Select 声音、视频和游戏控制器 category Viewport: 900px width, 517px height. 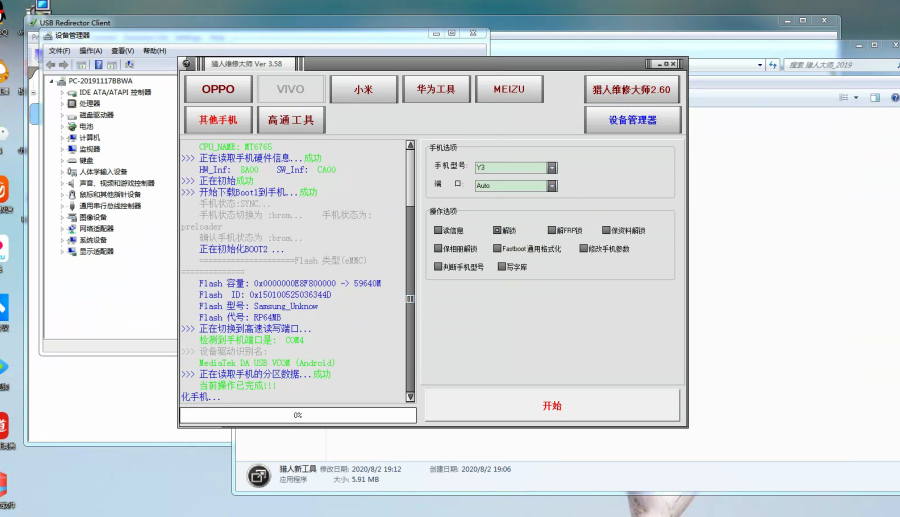click(117, 183)
